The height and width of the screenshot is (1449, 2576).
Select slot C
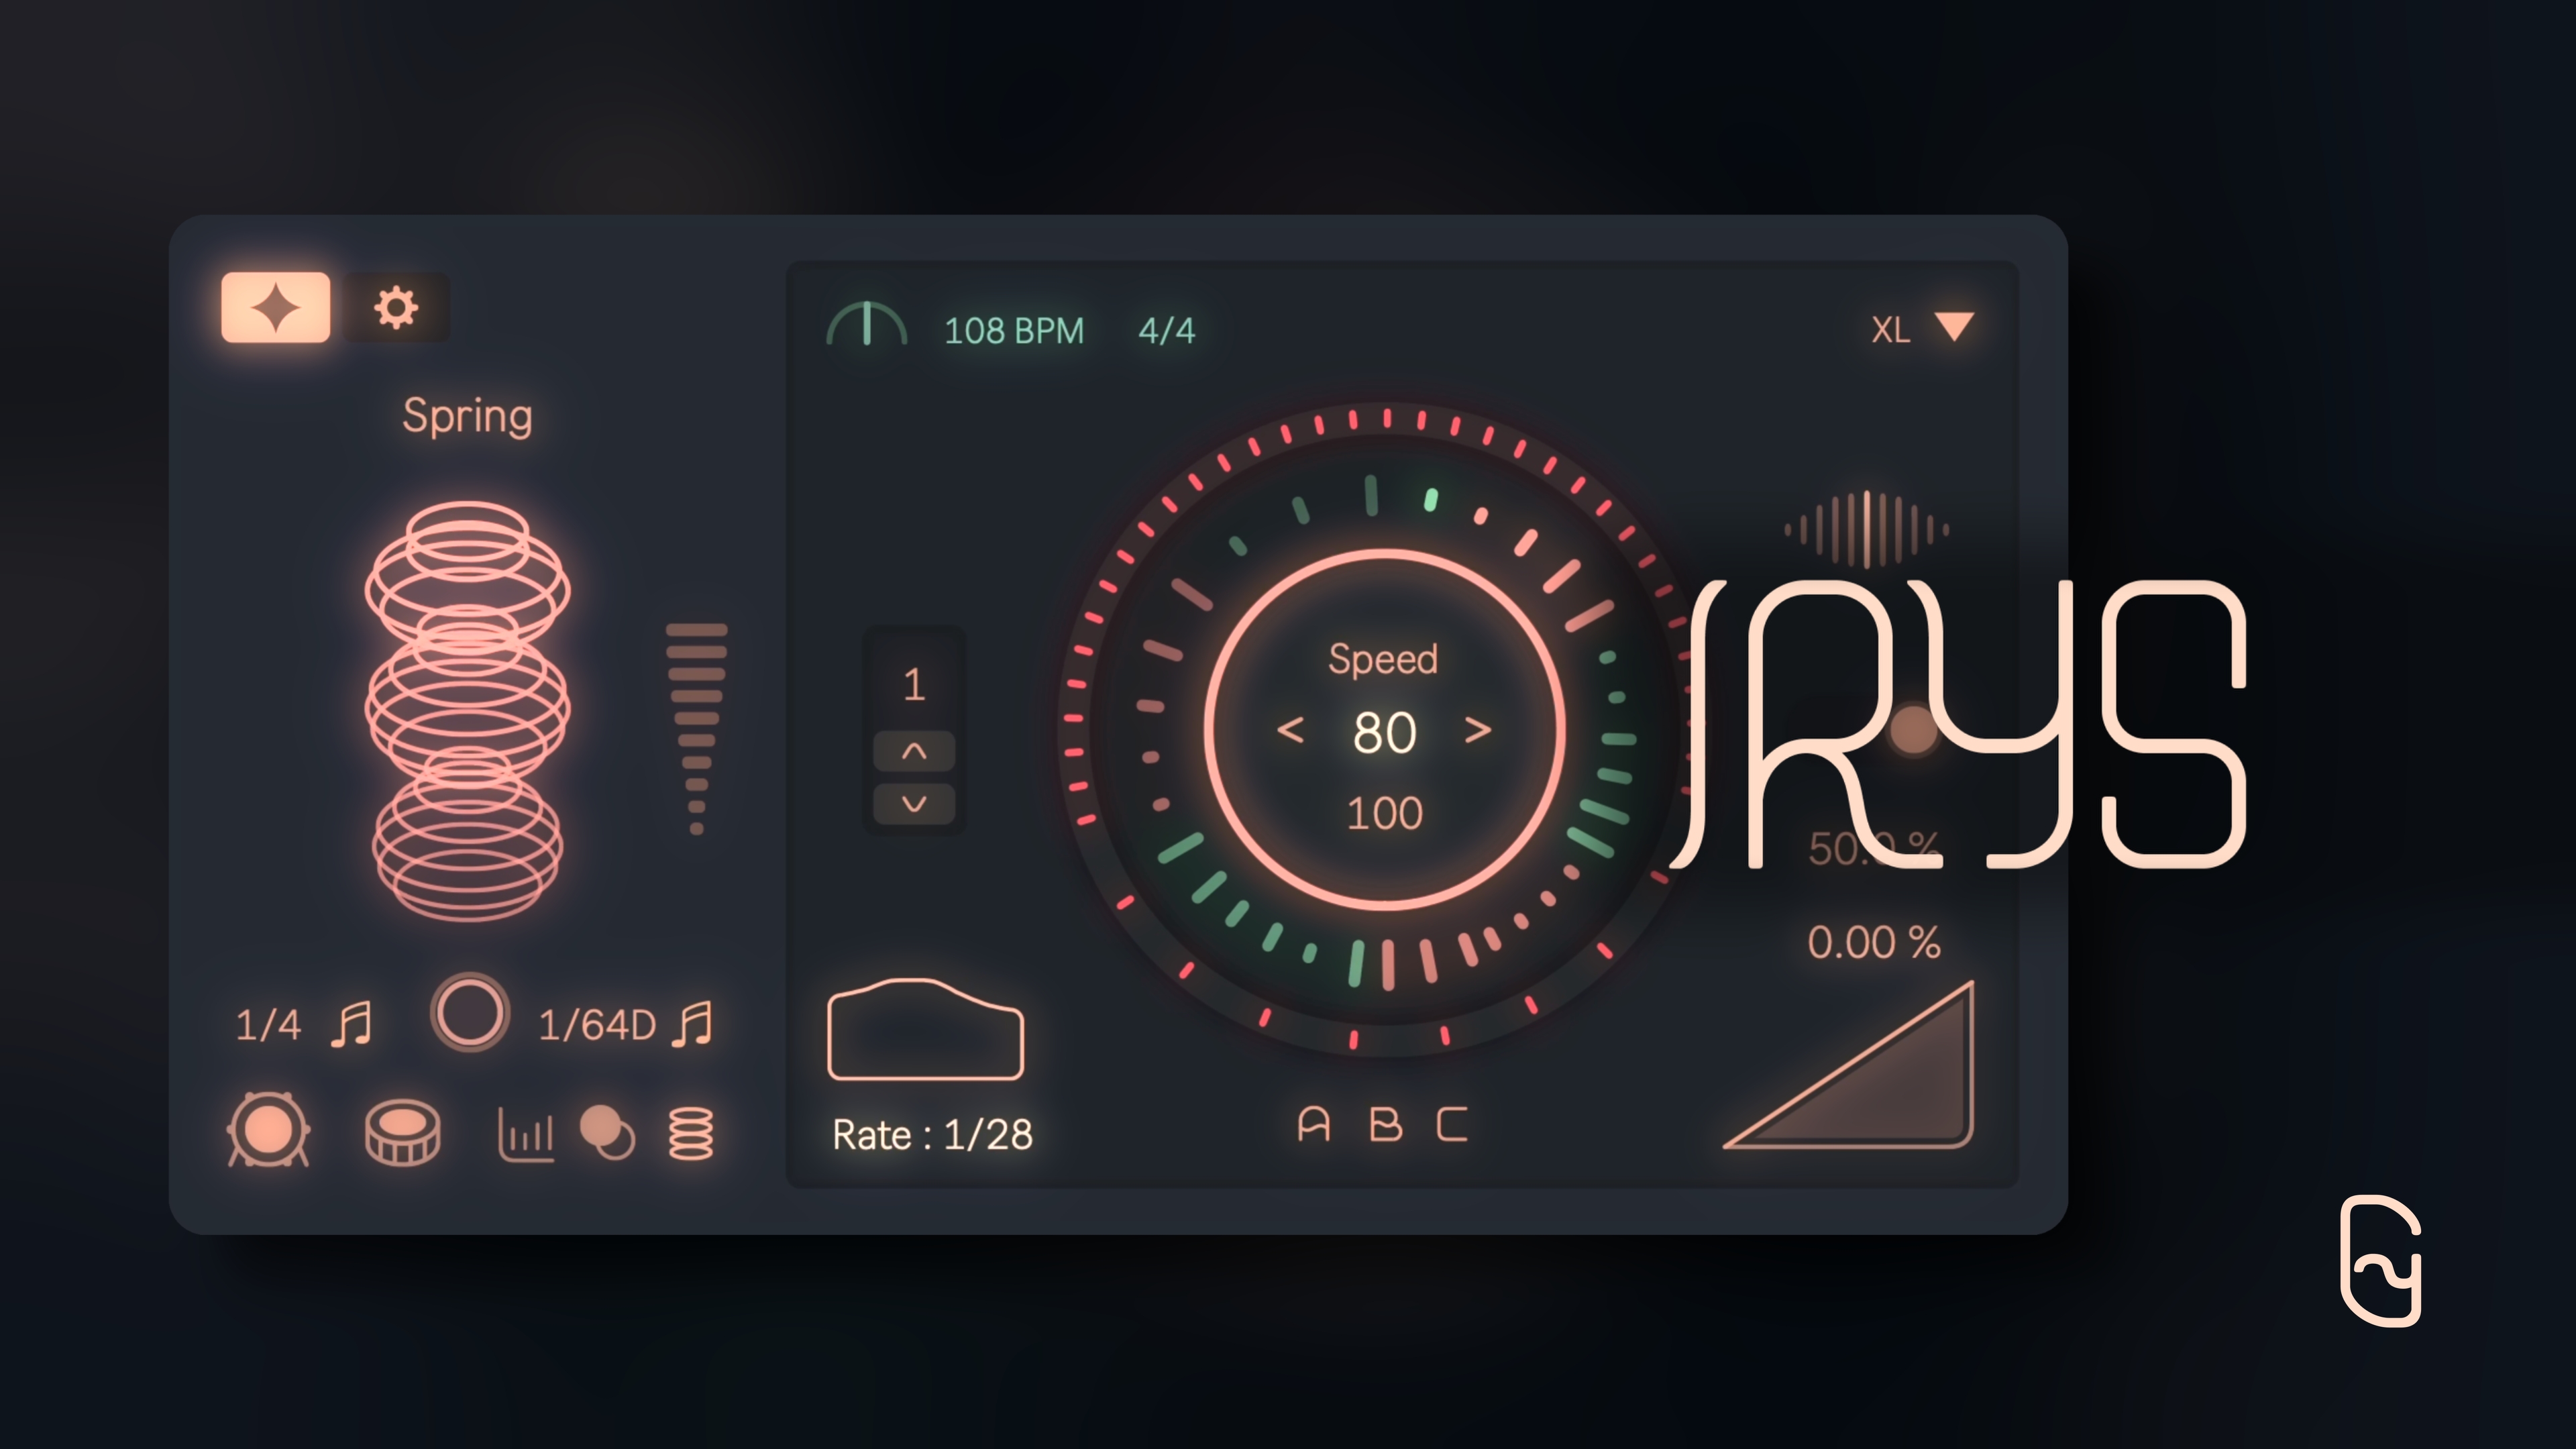(x=1452, y=1124)
